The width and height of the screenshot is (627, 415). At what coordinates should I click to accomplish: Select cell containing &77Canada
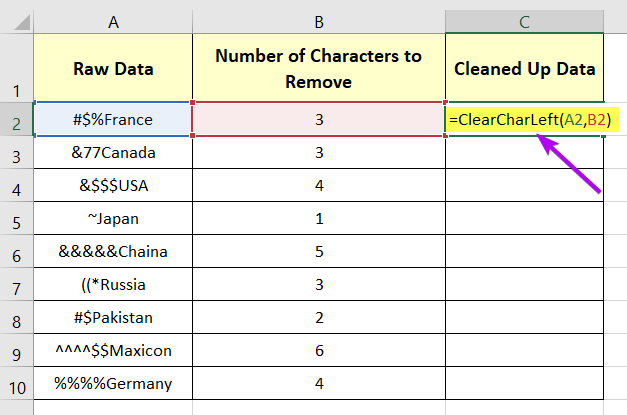[x=113, y=152]
